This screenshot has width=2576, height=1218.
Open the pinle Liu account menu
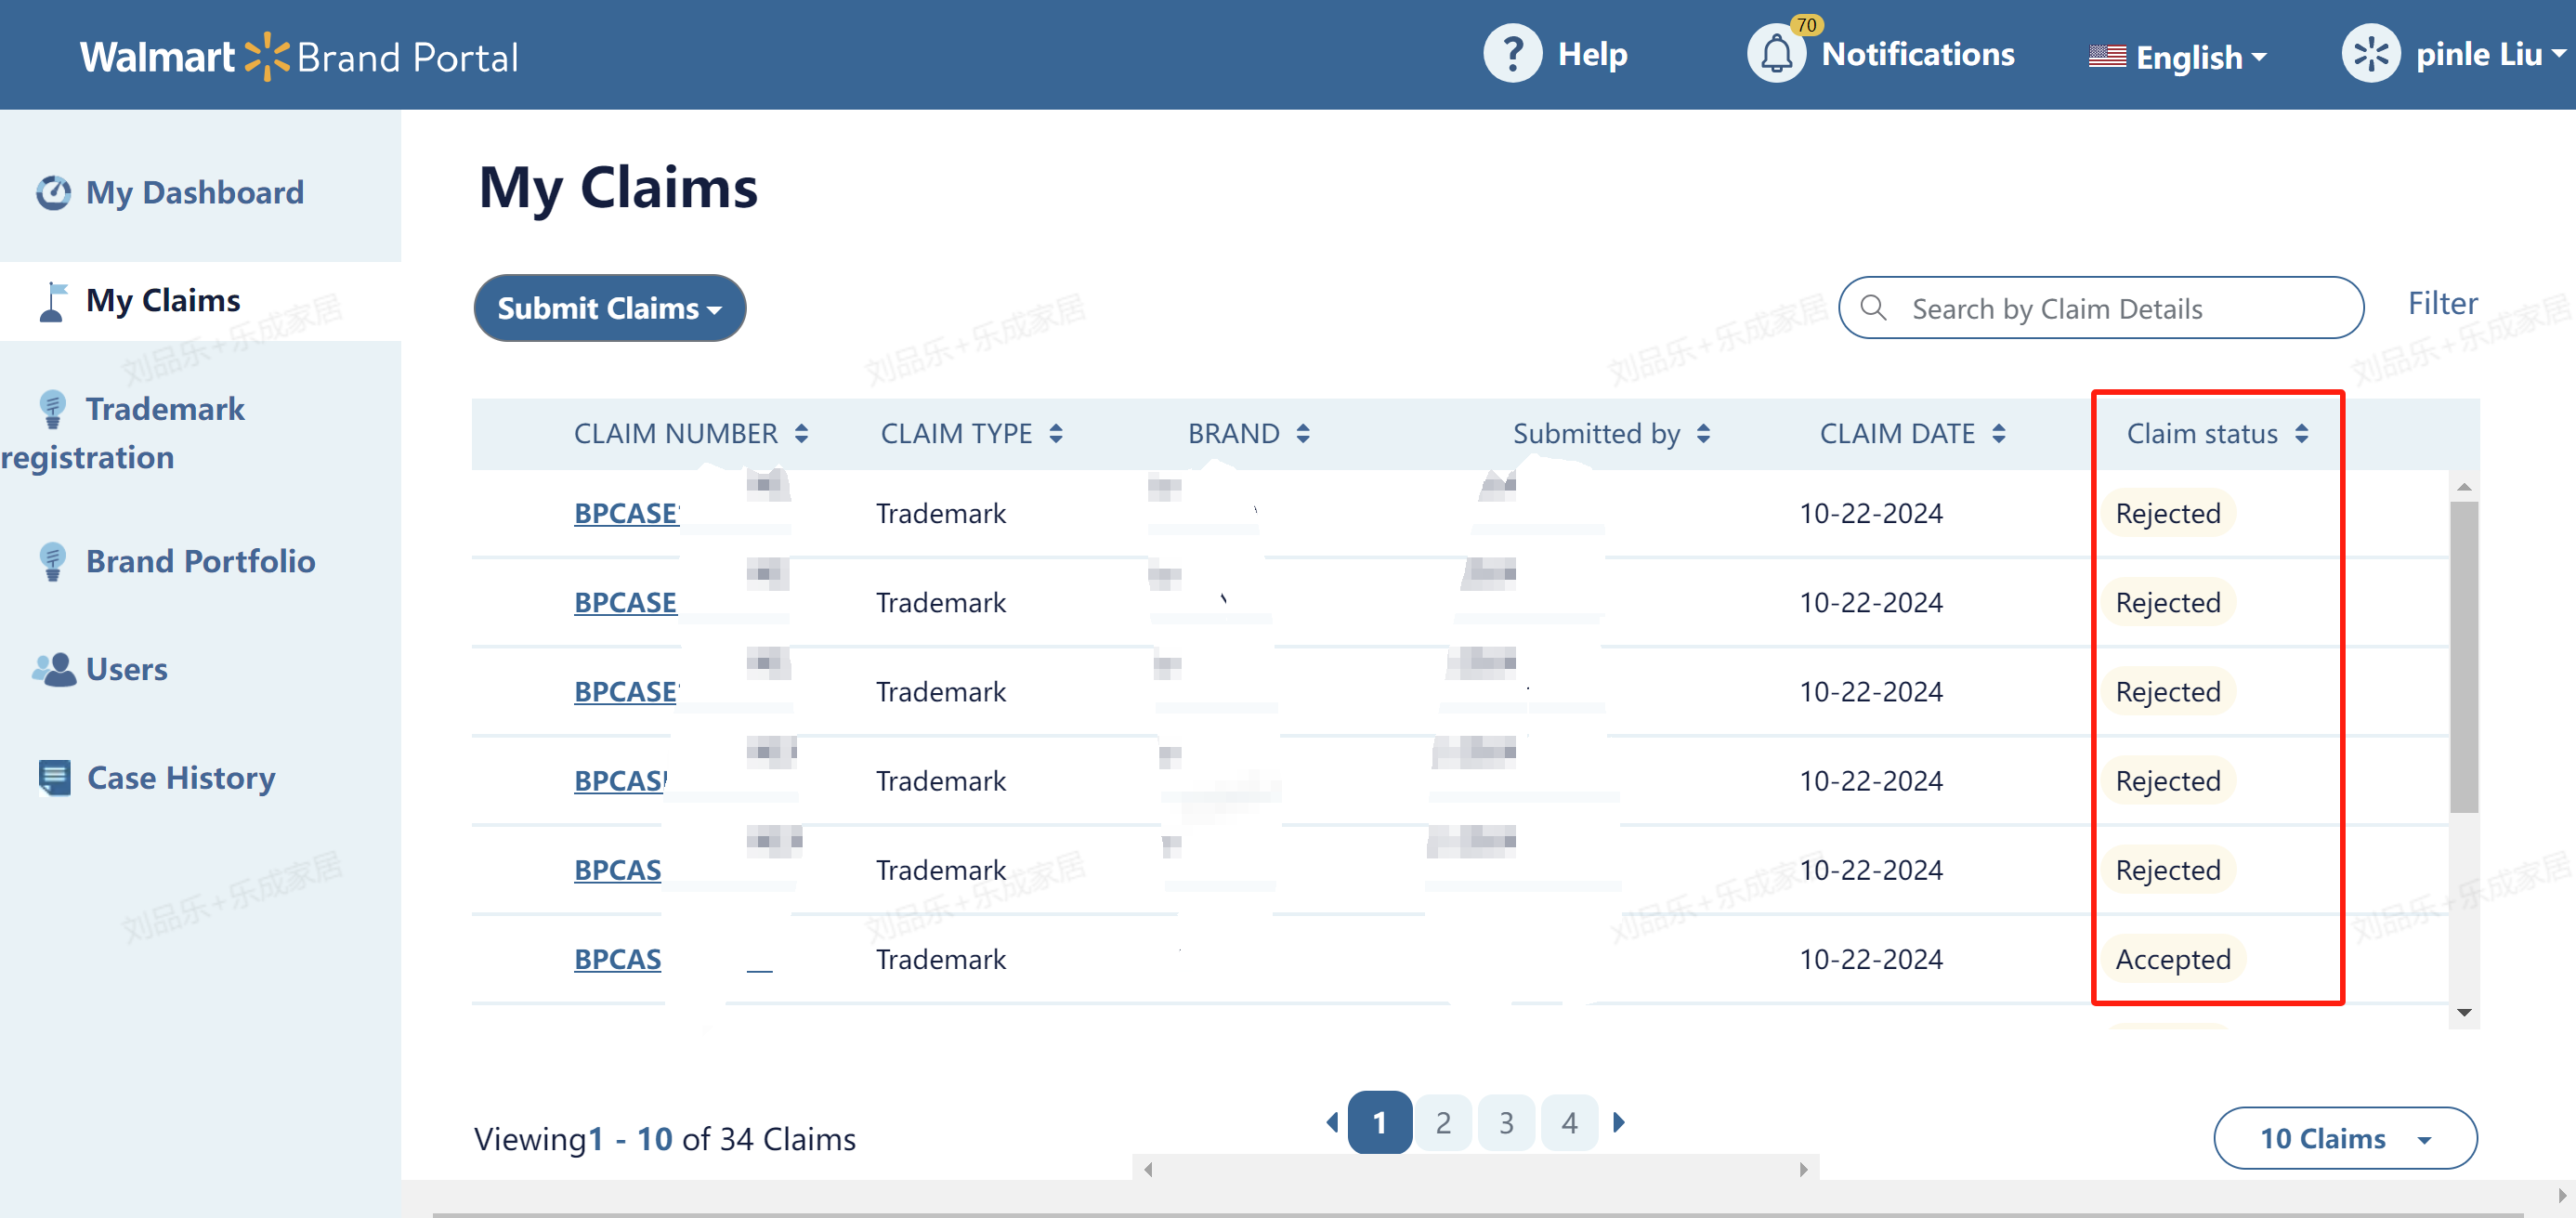click(2491, 54)
